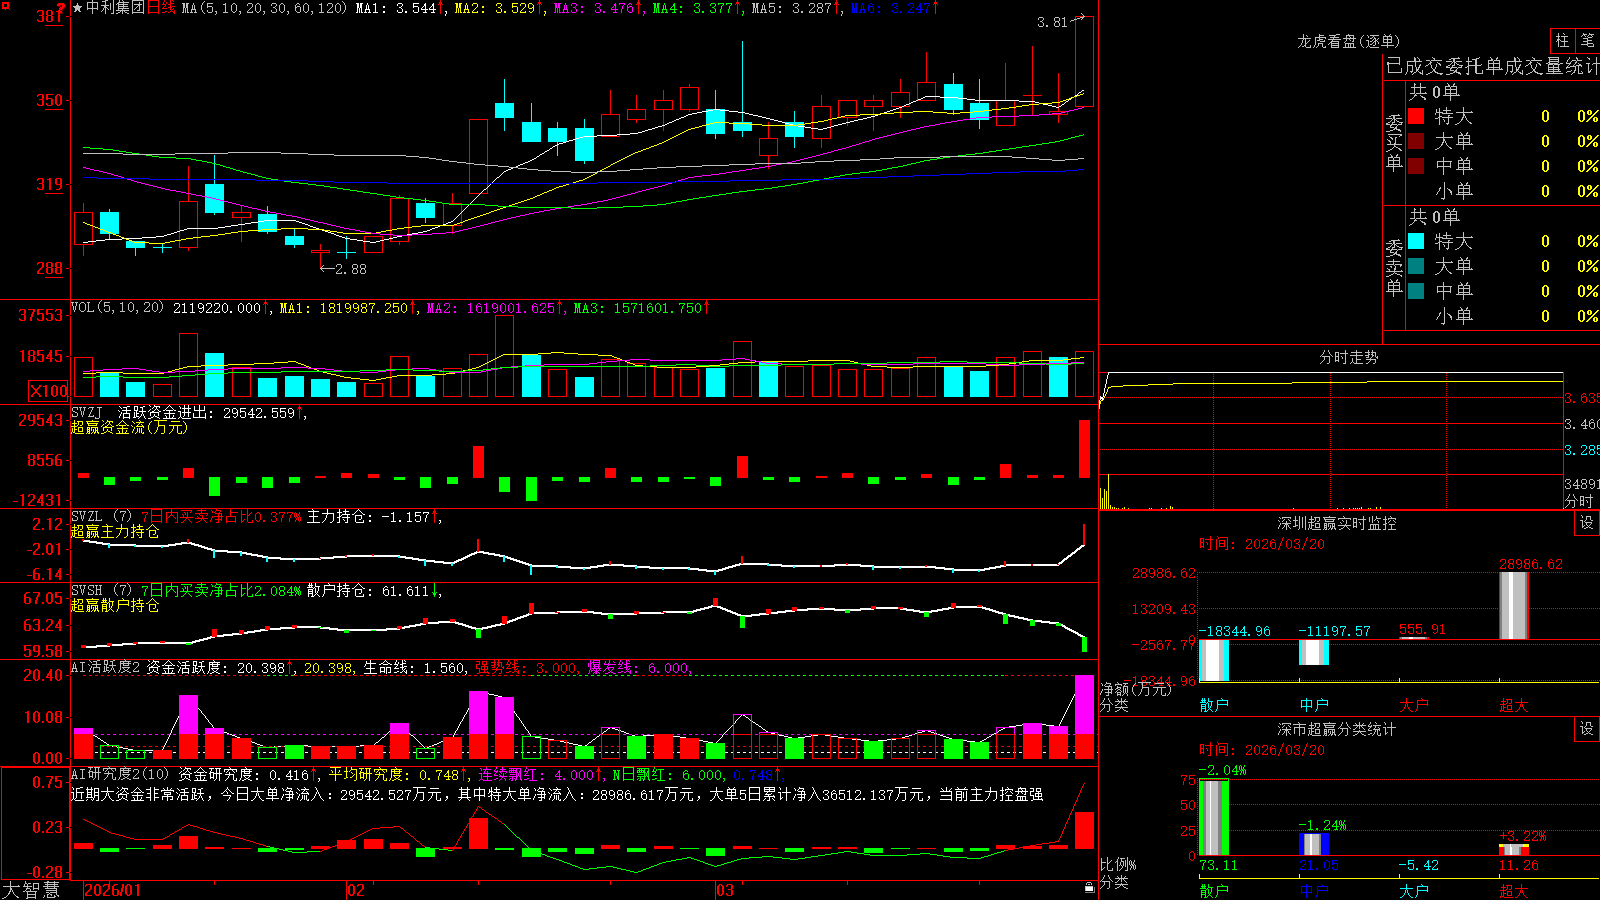Viewport: 1600px width, 900px height.
Task: Toggle the lock icon on the timeline
Action: pyautogui.click(x=1090, y=888)
